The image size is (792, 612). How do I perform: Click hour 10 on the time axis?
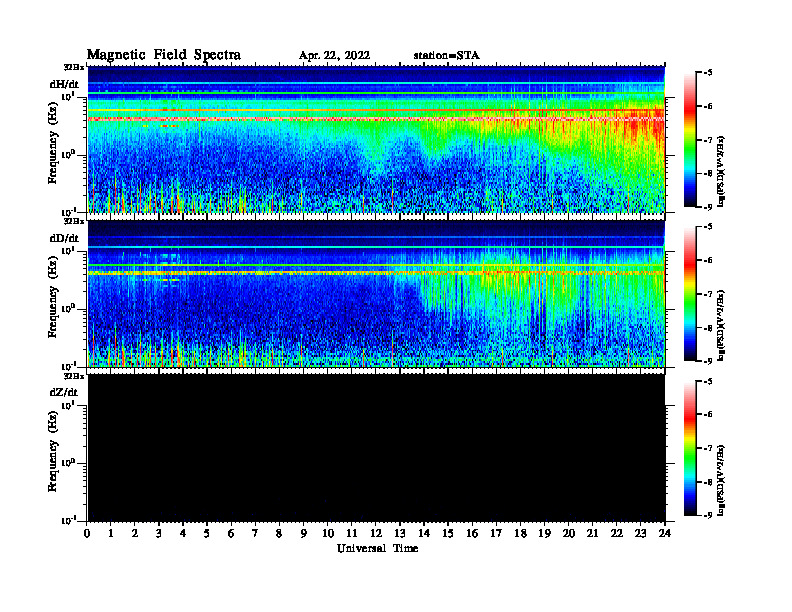[328, 533]
